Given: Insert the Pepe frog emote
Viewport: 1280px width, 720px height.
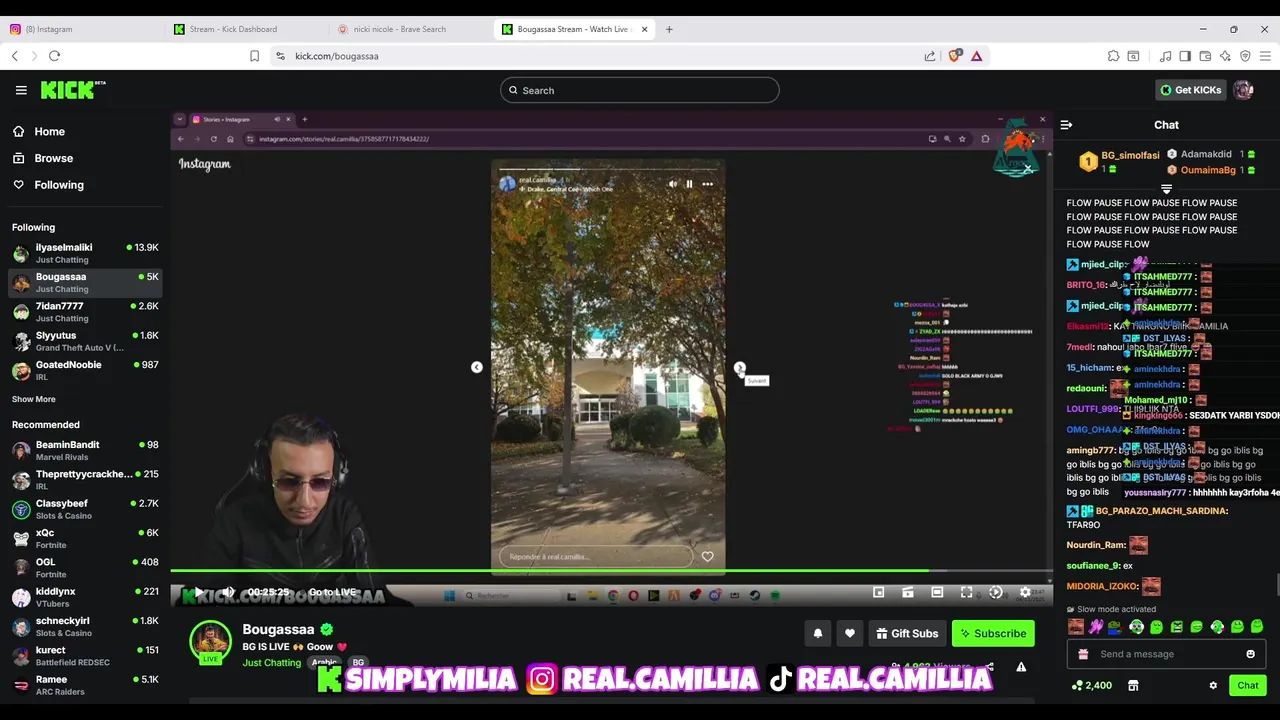Looking at the screenshot, I should point(1116,627).
